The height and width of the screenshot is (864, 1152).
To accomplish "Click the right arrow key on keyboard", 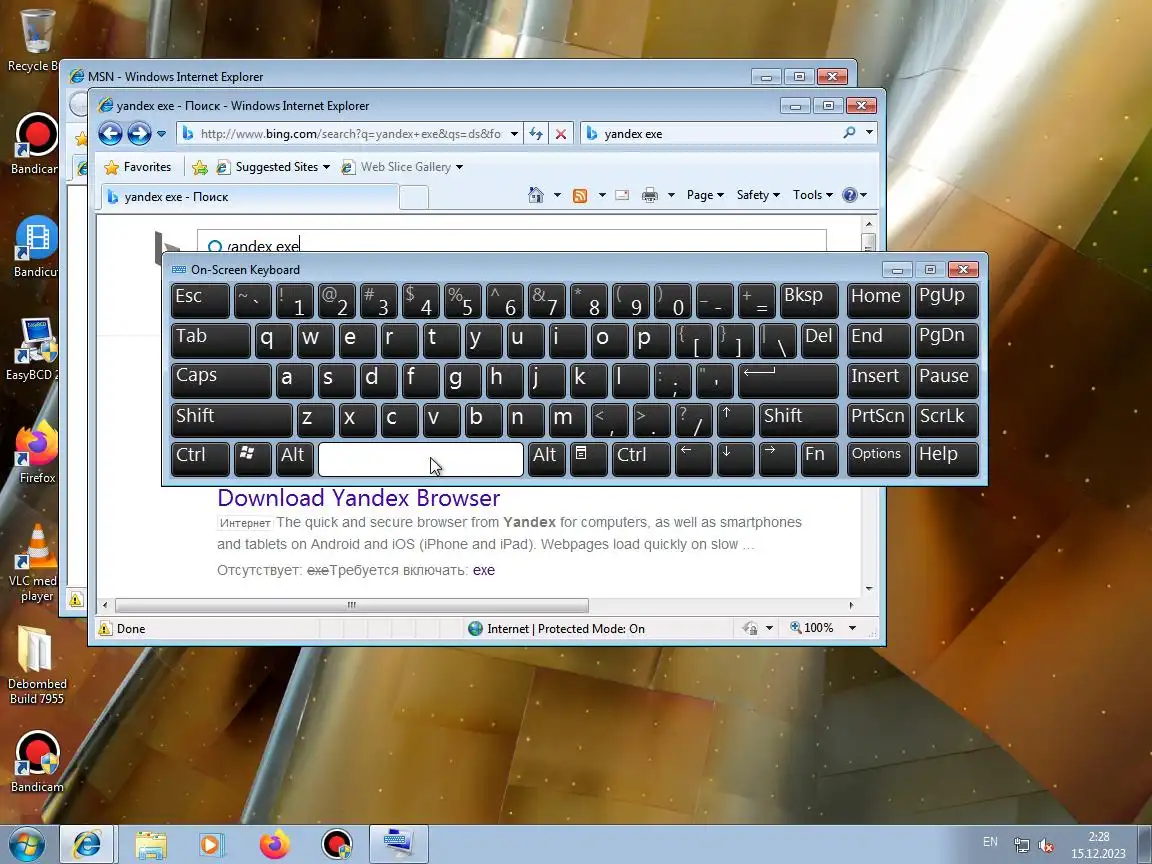I will tap(777, 459).
